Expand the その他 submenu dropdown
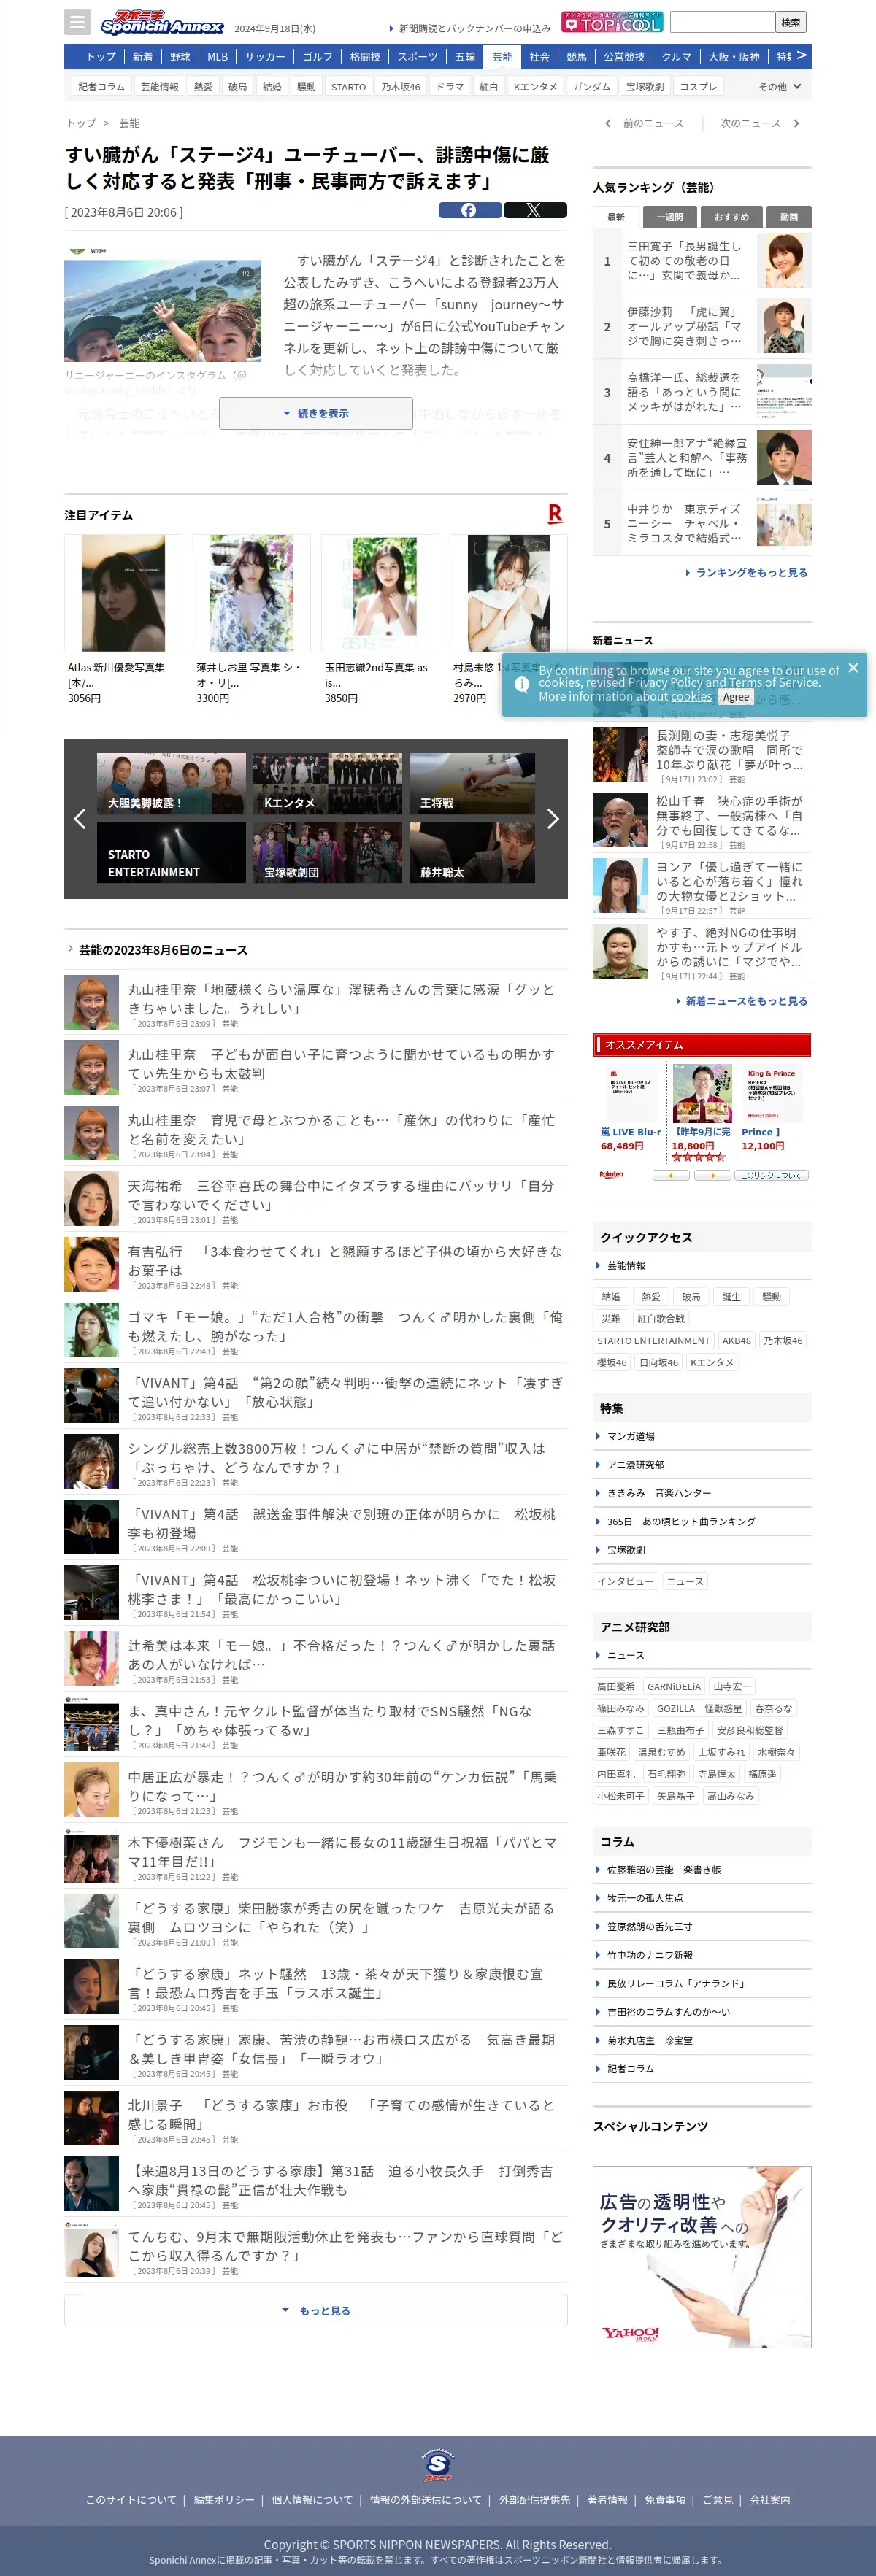This screenshot has height=2576, width=876. pos(780,87)
